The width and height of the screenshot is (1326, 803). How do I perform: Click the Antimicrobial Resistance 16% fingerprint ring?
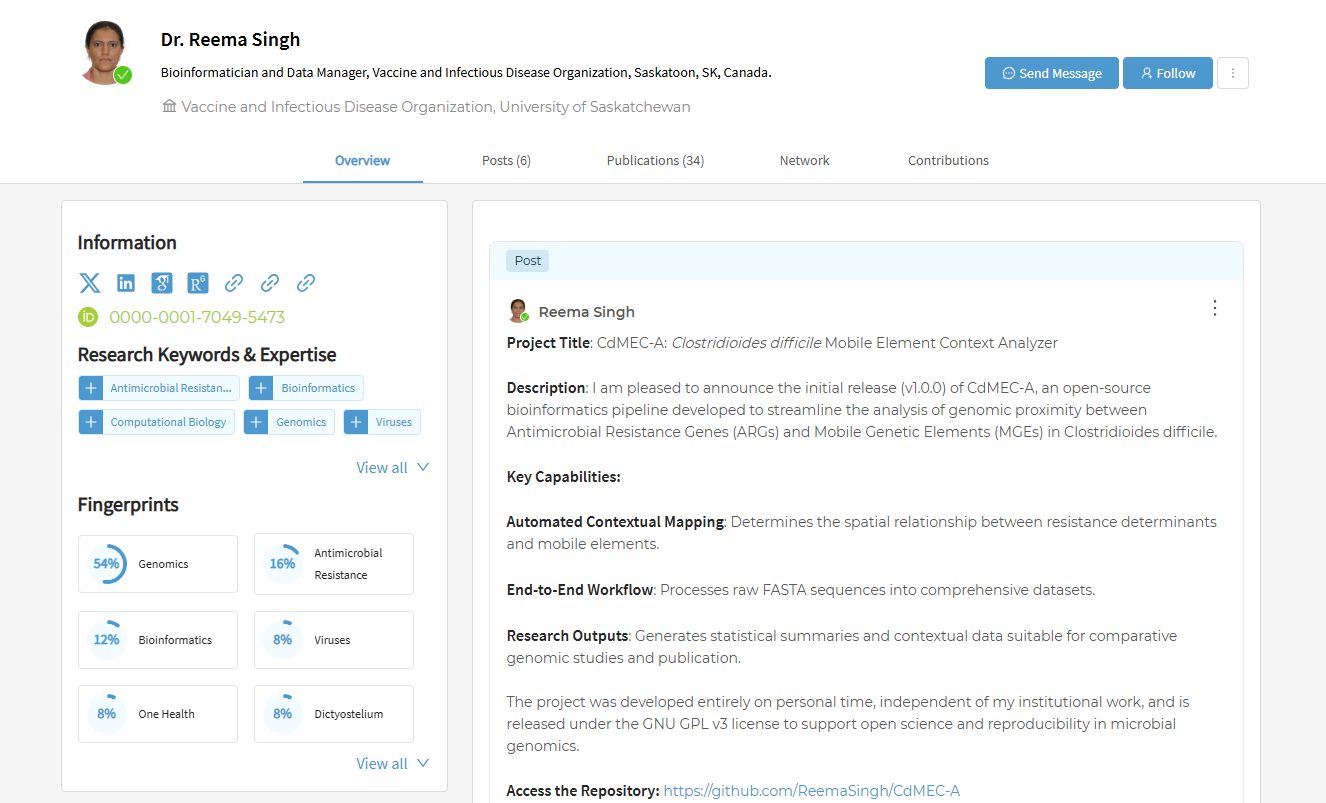coord(282,564)
